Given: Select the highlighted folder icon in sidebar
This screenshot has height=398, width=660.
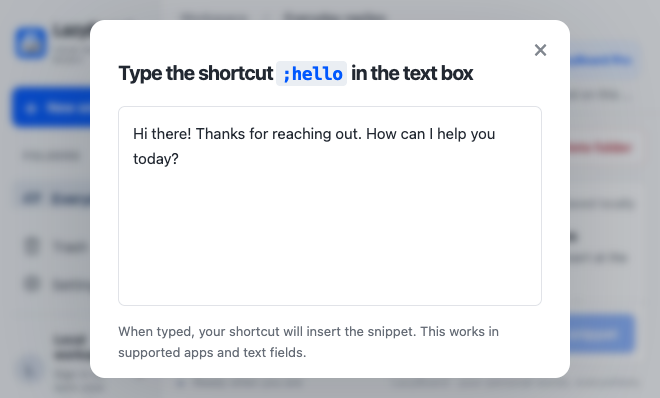Looking at the screenshot, I should pyautogui.click(x=31, y=199).
